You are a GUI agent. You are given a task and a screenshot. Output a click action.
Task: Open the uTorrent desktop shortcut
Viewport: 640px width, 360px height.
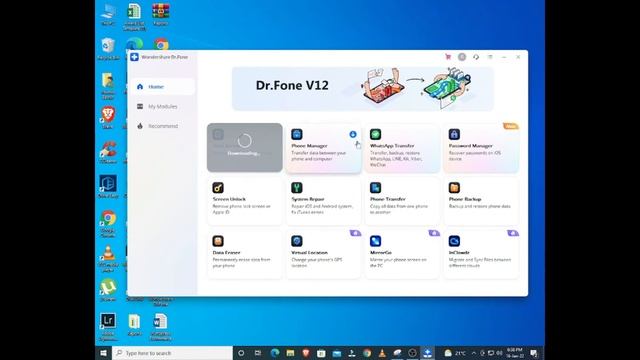[108, 290]
